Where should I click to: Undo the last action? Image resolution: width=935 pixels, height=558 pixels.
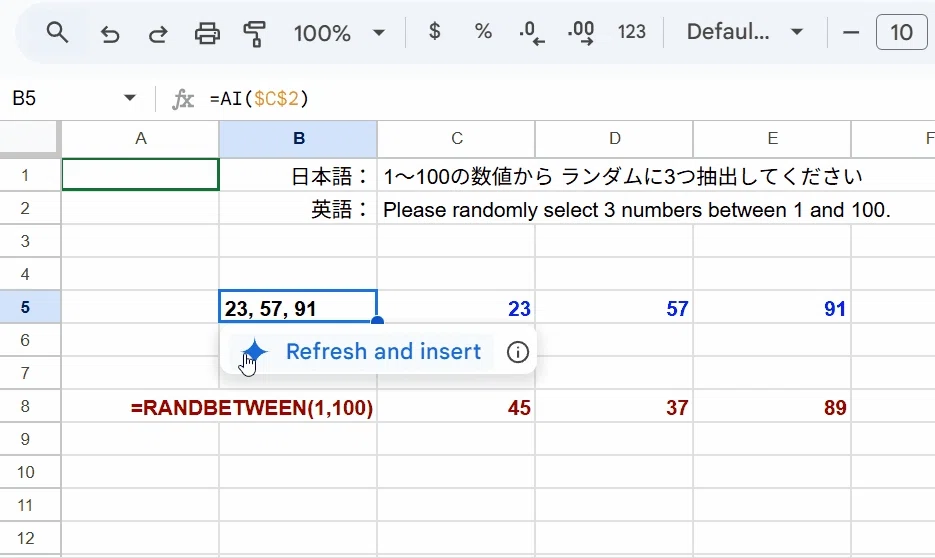point(110,33)
